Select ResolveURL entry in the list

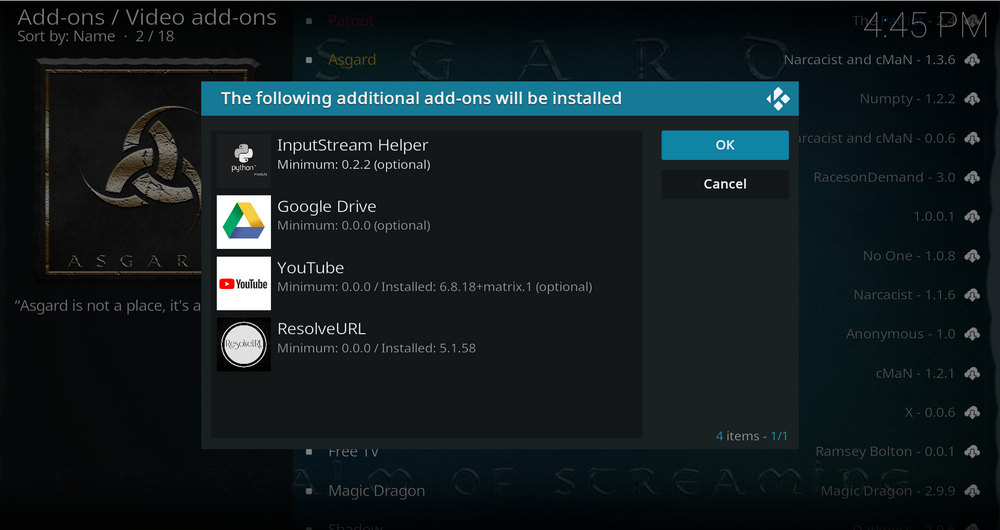[427, 337]
